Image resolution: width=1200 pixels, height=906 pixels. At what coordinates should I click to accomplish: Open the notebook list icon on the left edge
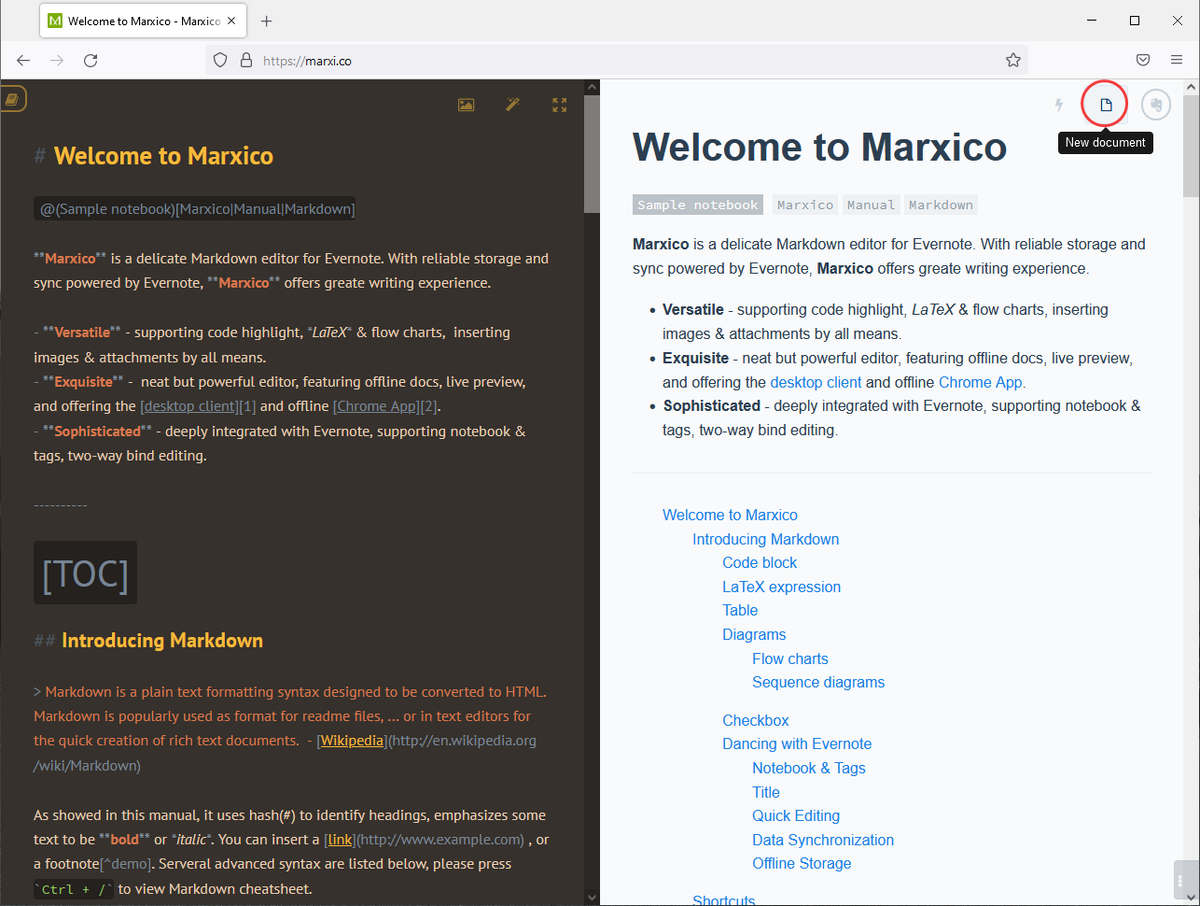click(13, 98)
